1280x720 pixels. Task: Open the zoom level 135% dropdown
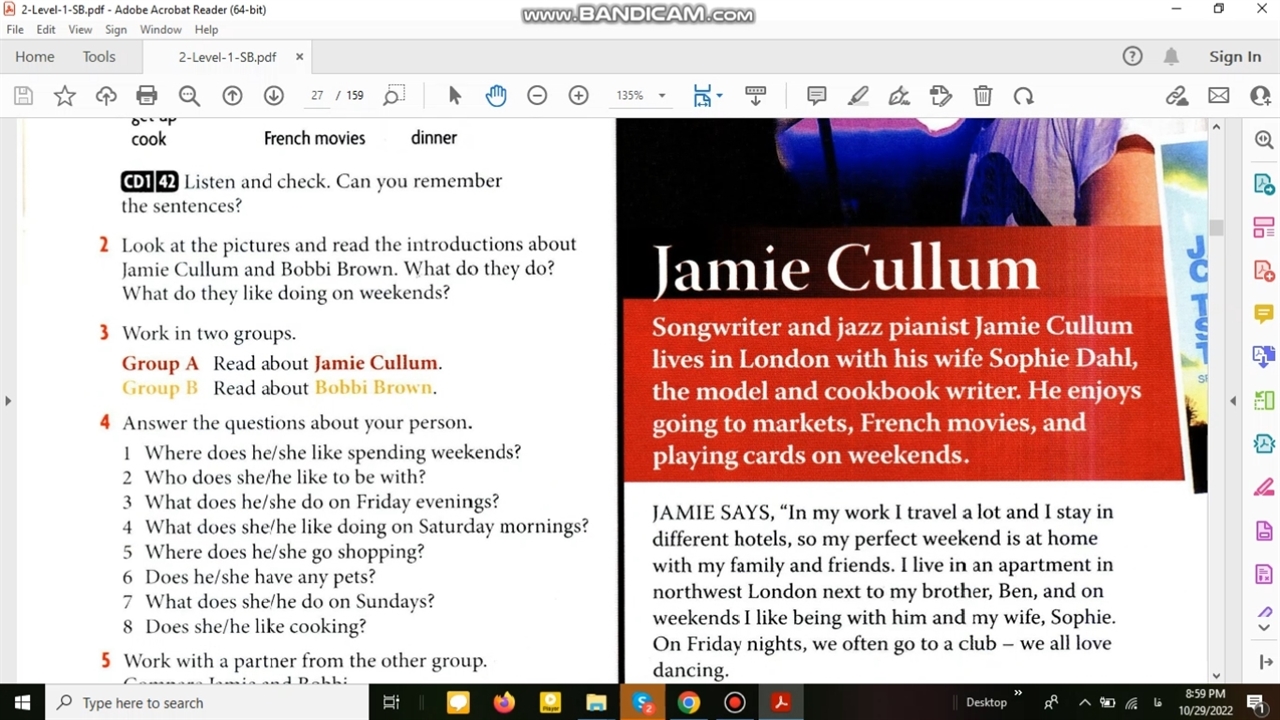(x=661, y=96)
